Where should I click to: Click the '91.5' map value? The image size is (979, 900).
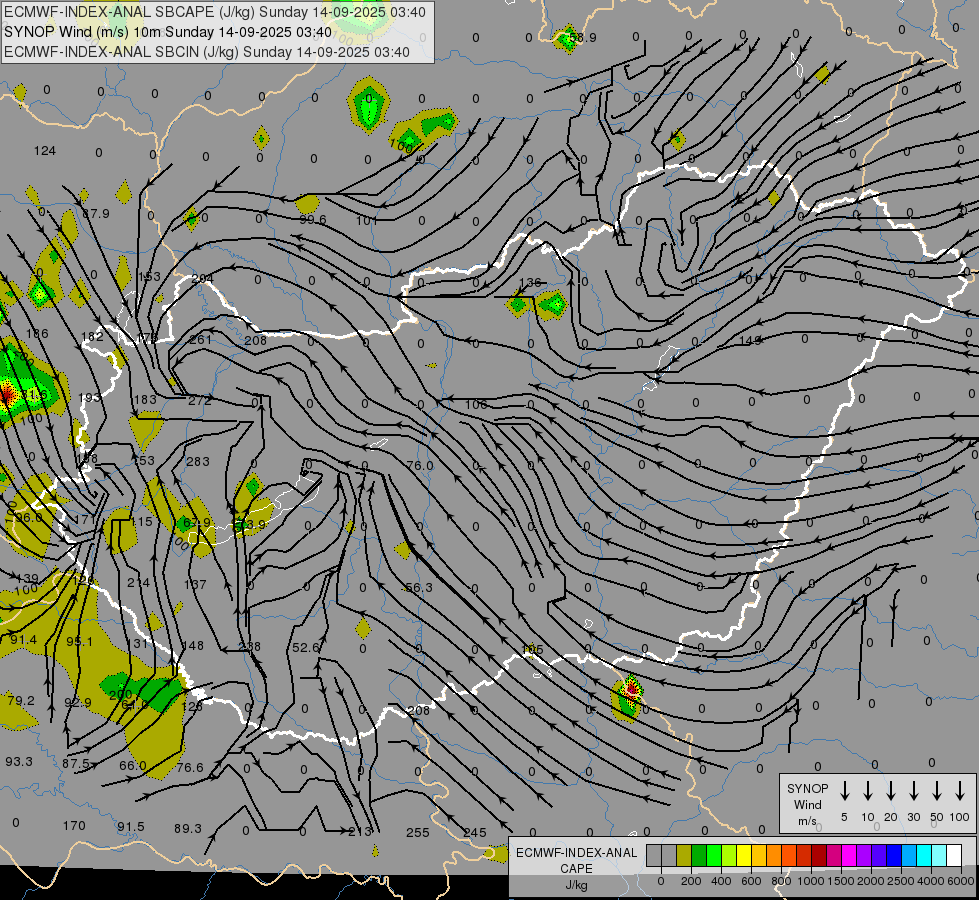tap(131, 826)
